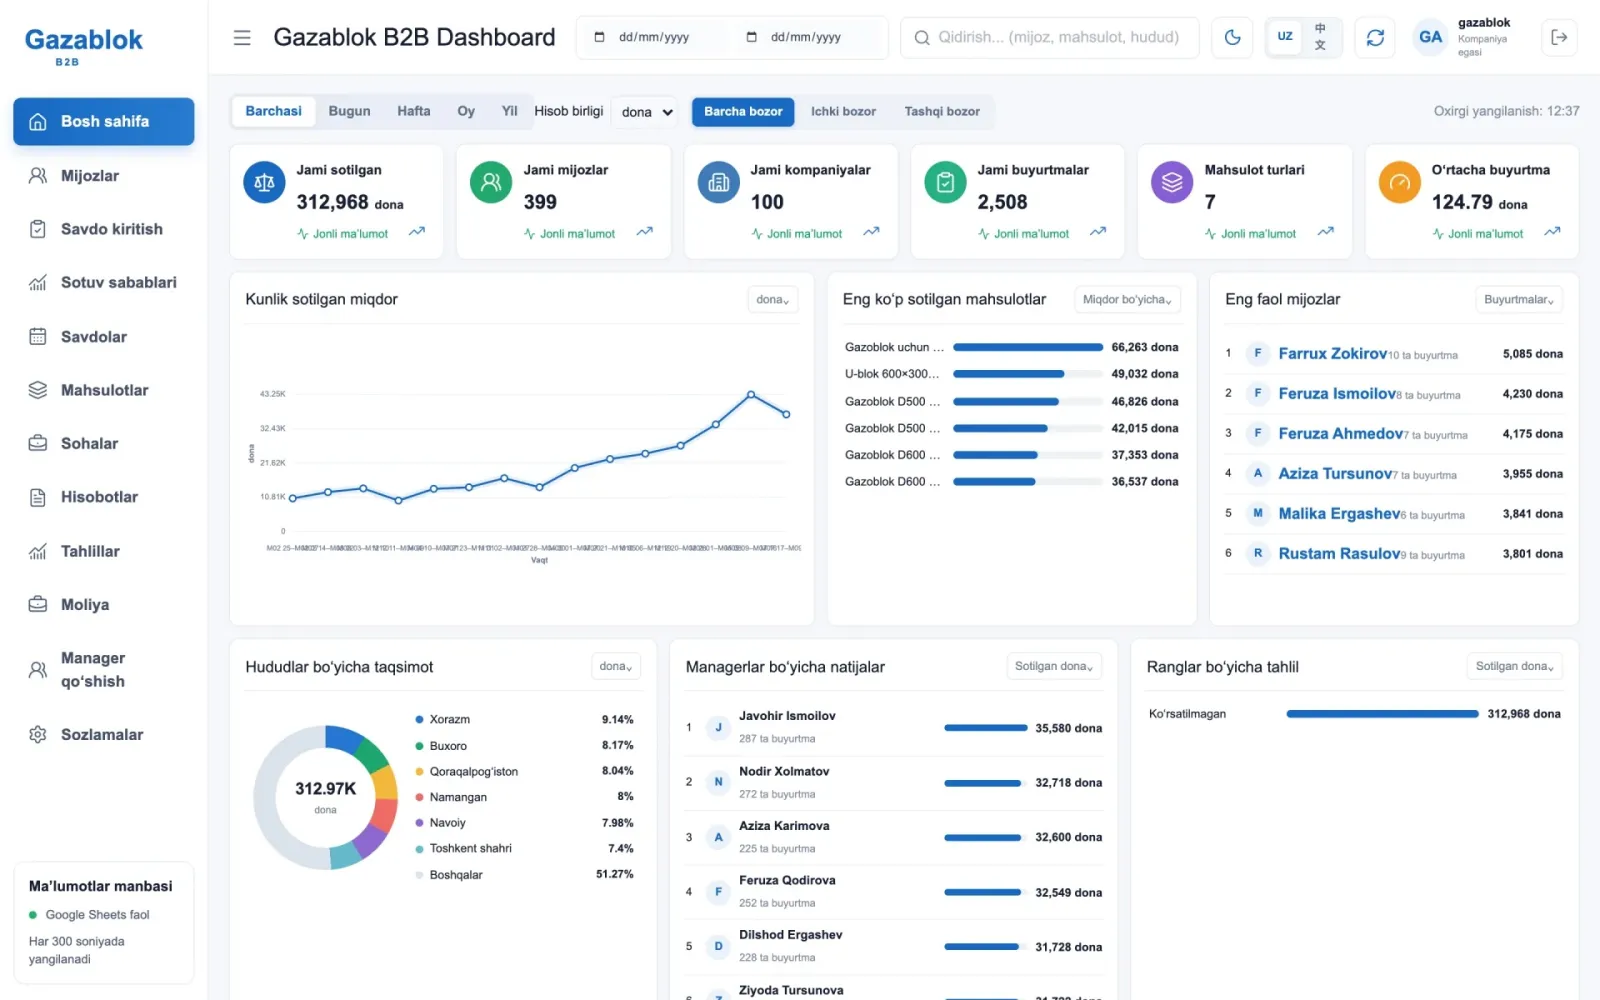
Task: Click Sohalar briefcase icon
Action: coord(38,443)
